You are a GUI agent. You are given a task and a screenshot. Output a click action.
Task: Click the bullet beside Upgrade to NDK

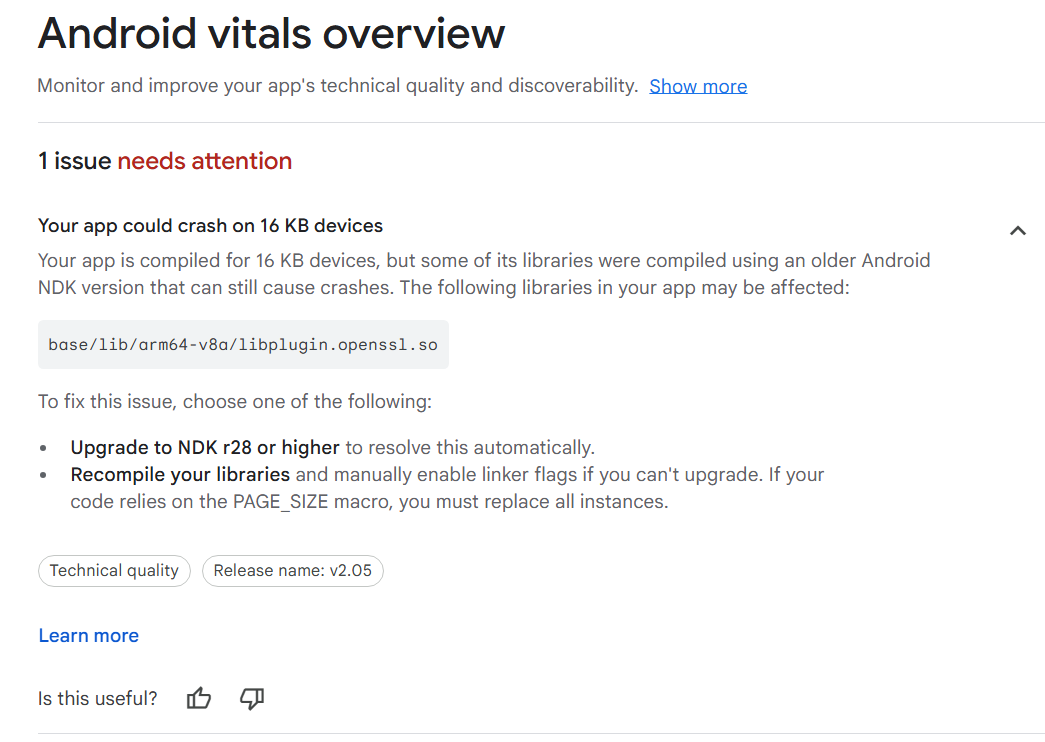pos(43,448)
